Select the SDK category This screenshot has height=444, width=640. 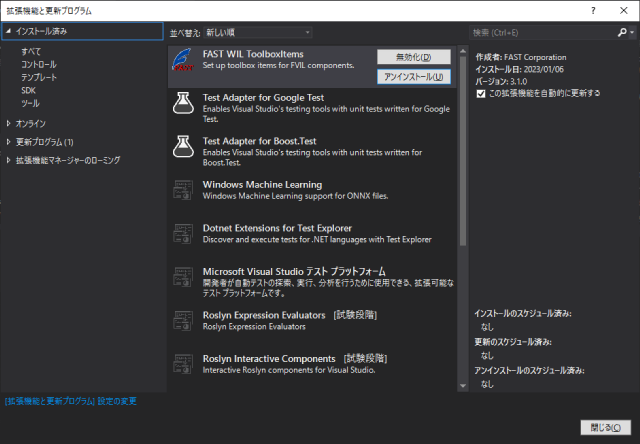pos(28,90)
